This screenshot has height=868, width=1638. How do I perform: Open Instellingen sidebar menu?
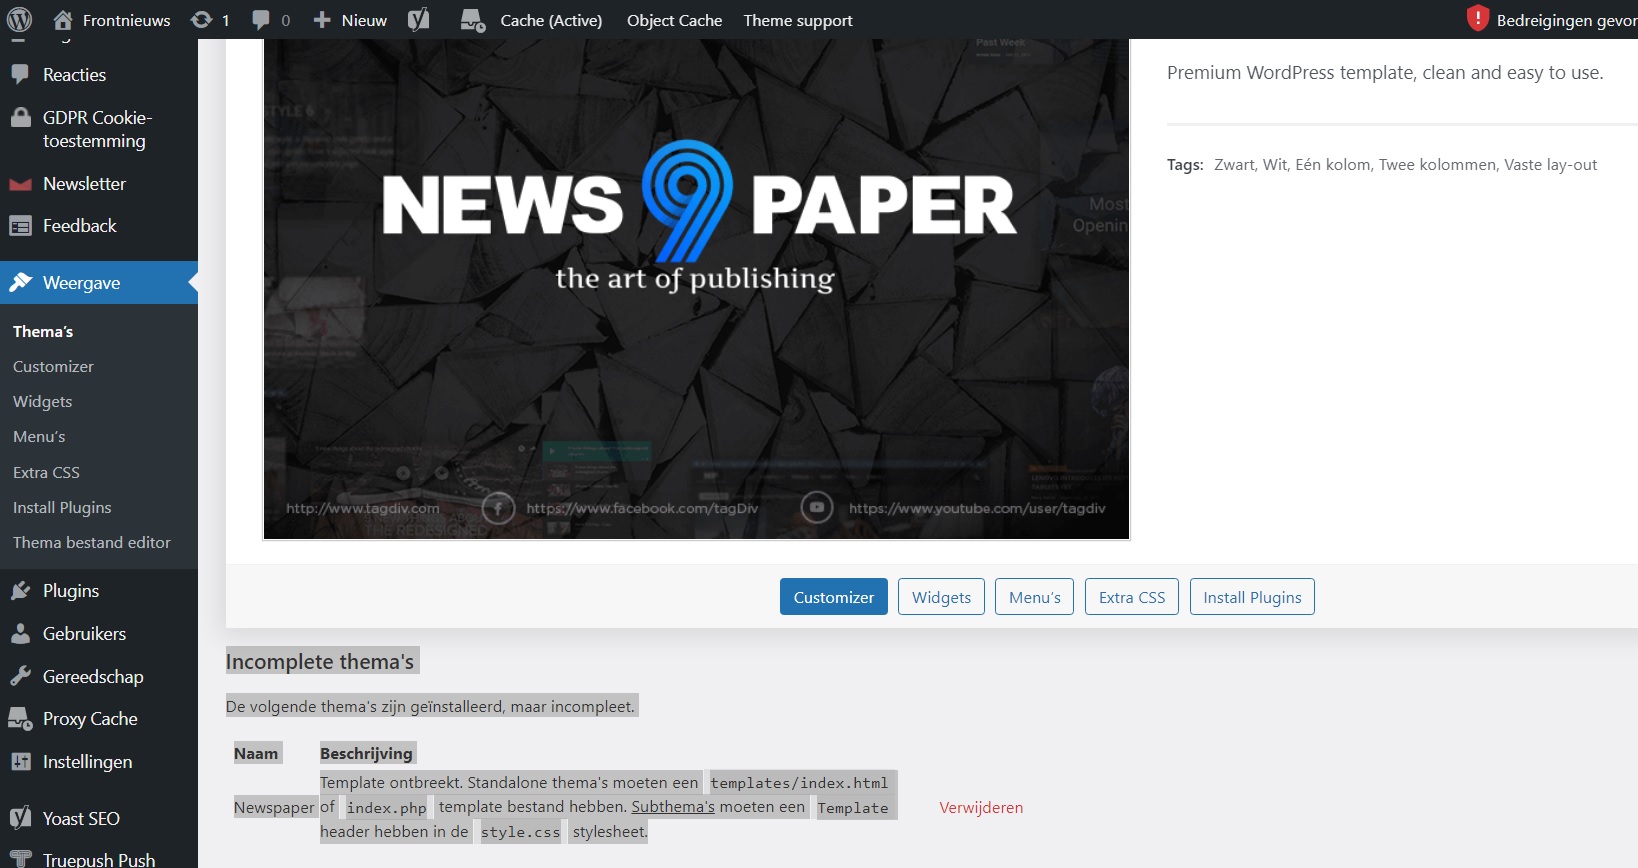tap(87, 762)
